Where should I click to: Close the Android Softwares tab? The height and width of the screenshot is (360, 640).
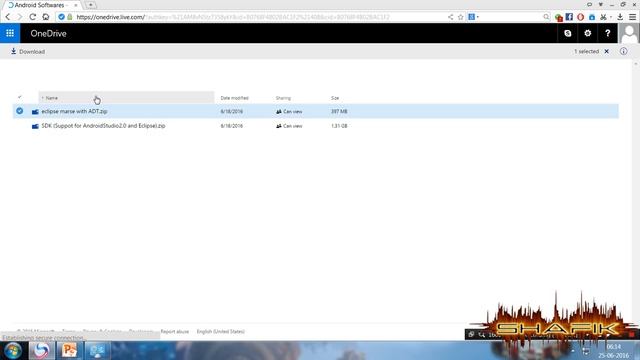pyautogui.click(x=76, y=5)
